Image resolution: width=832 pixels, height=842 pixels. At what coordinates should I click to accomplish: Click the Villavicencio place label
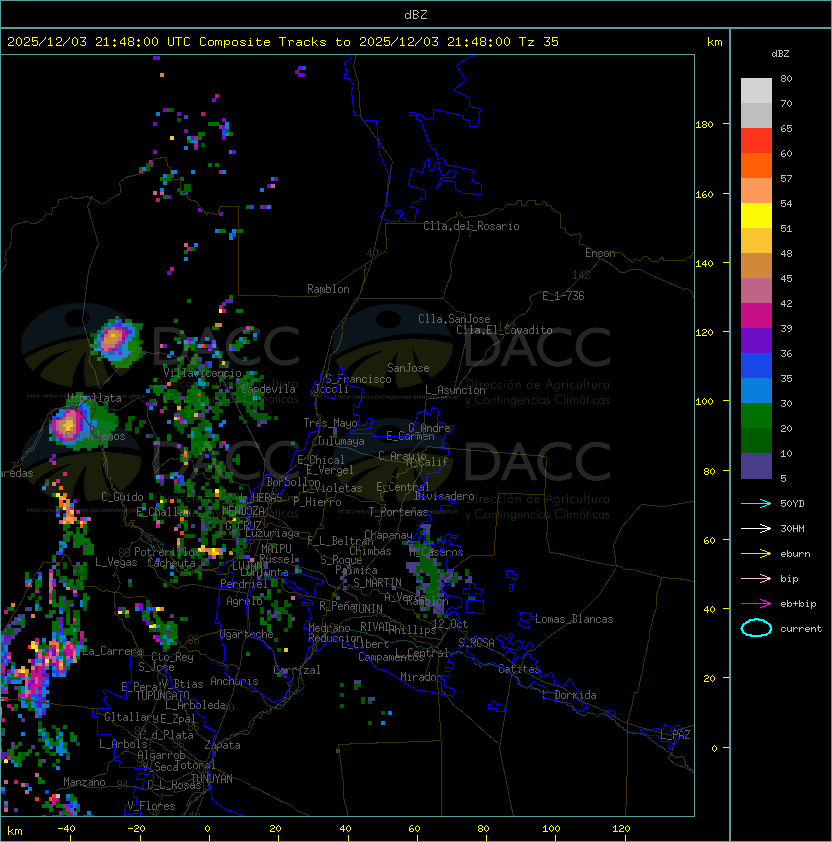pyautogui.click(x=202, y=373)
